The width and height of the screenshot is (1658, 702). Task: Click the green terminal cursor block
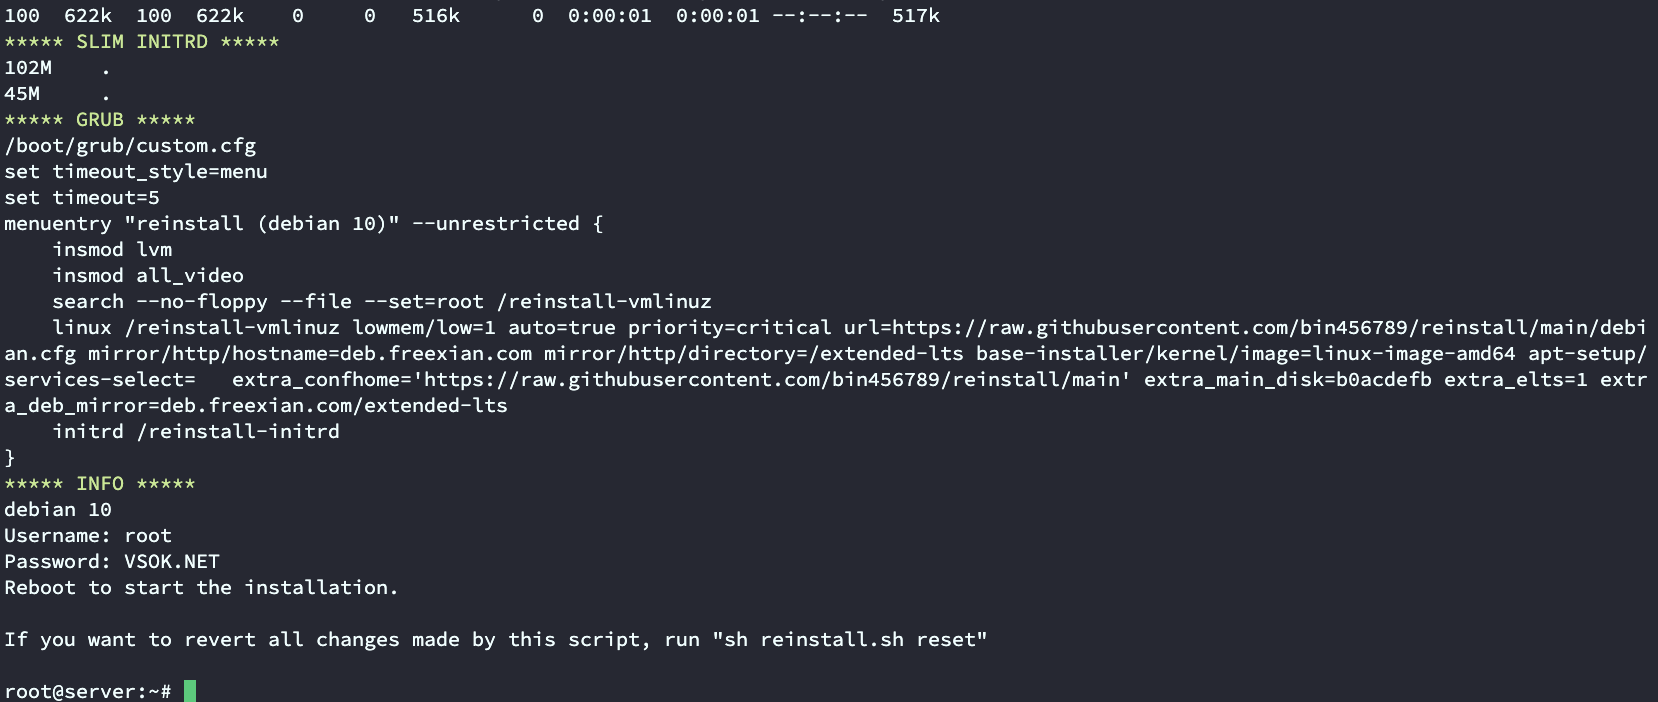[x=190, y=691]
